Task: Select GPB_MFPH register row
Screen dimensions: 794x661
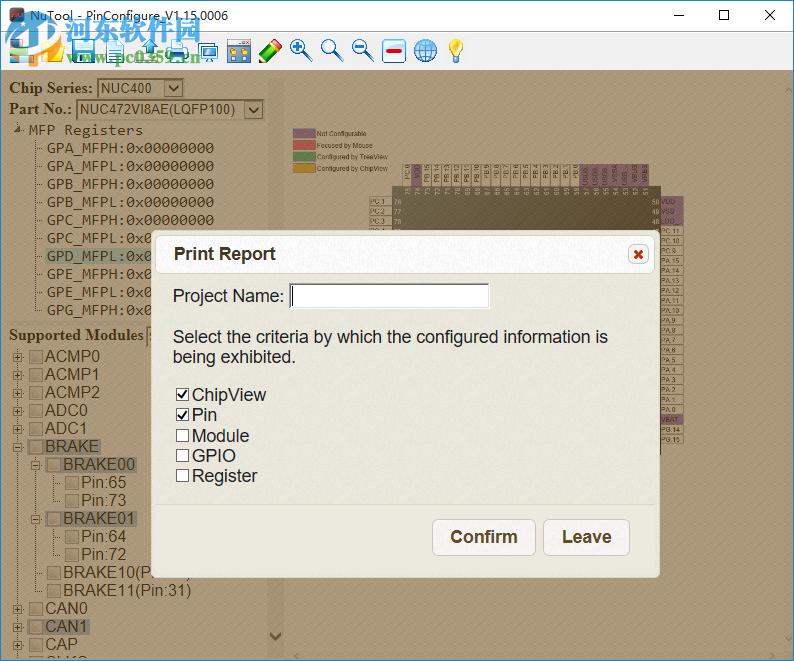Action: point(130,184)
